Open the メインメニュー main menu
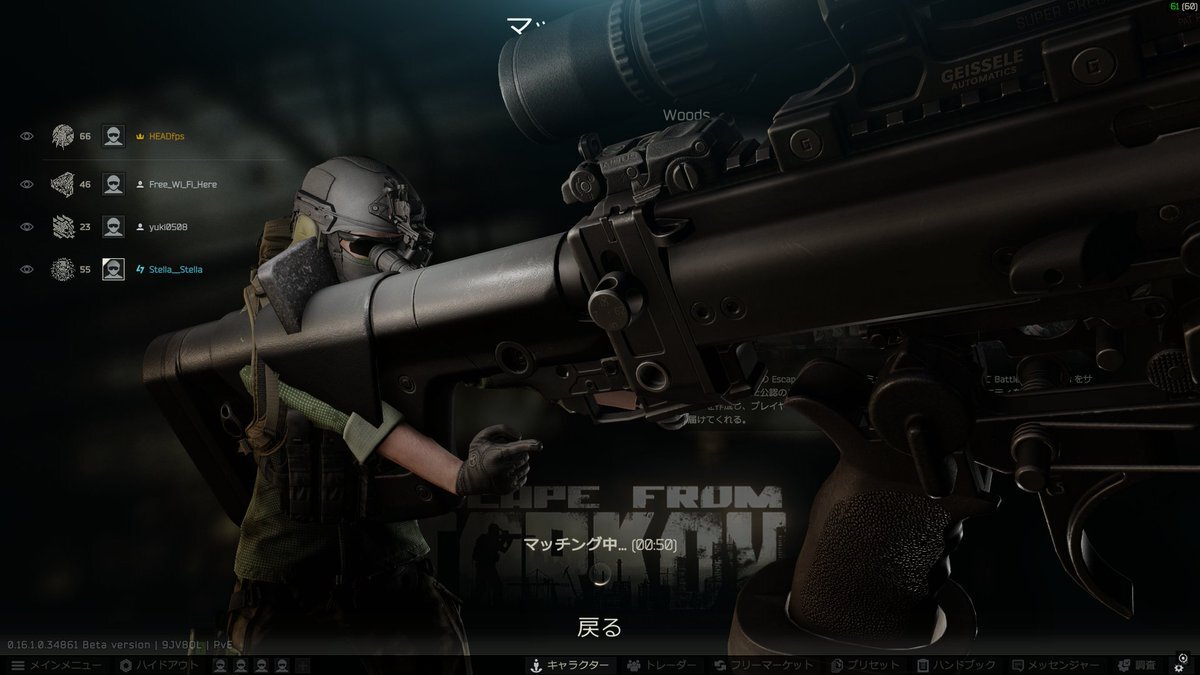 [x=56, y=665]
